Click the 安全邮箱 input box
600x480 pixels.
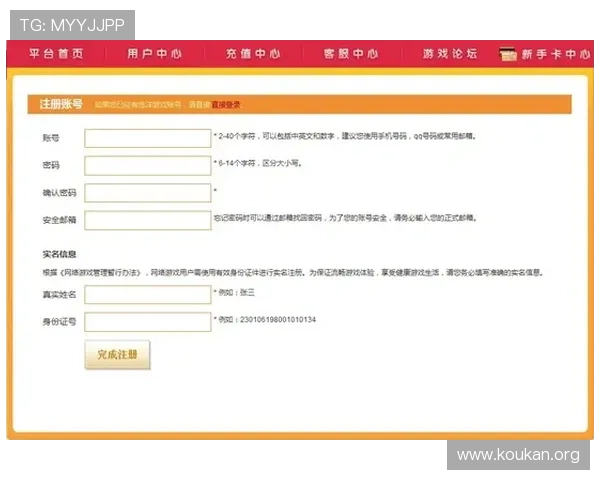(x=148, y=220)
